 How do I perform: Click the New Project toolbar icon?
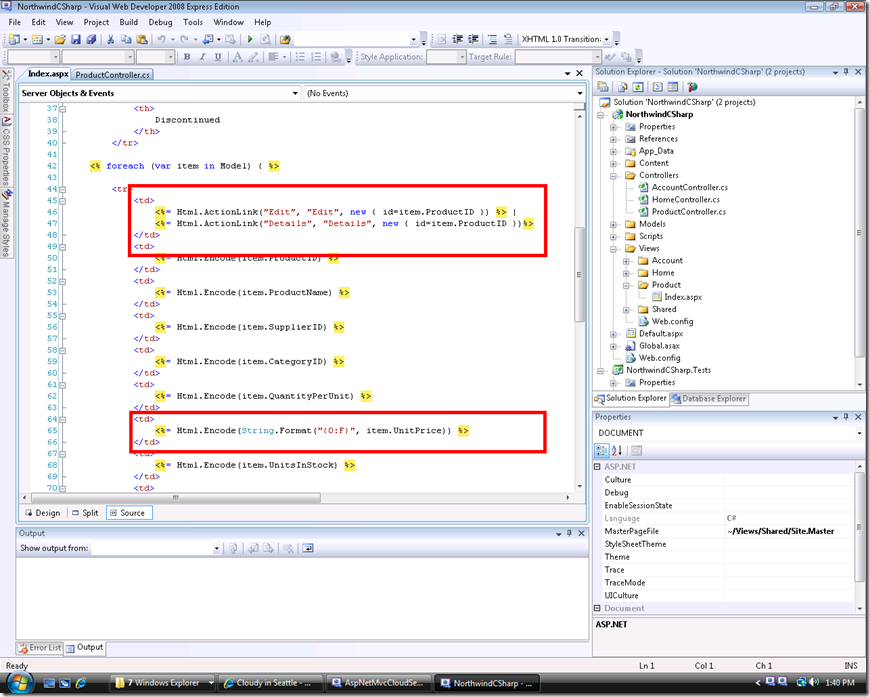(14, 39)
